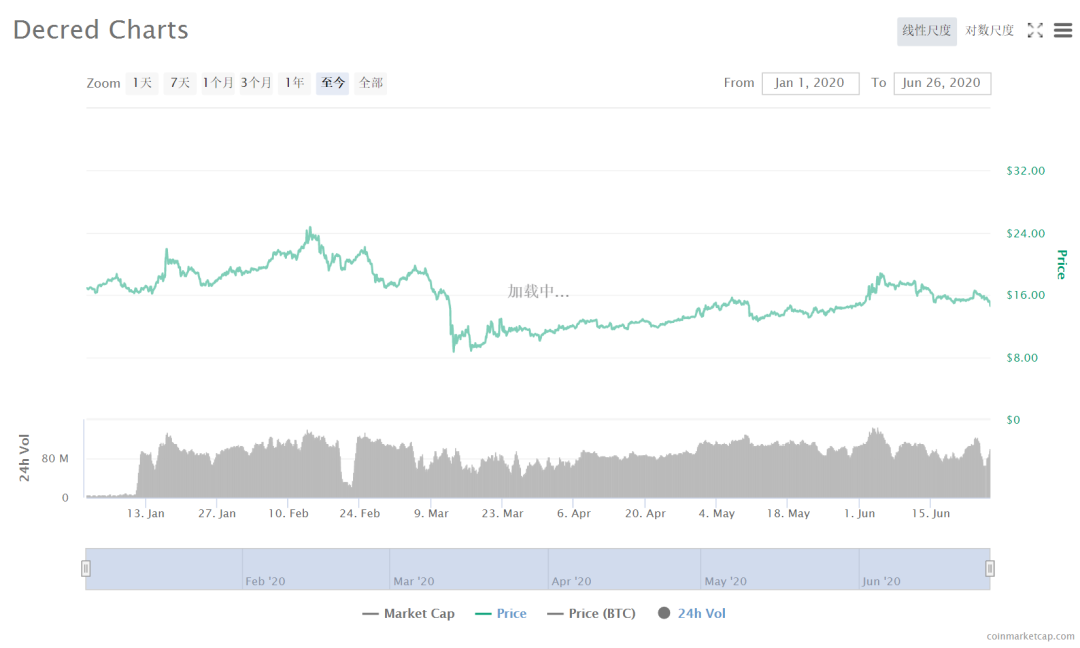The width and height of the screenshot is (1080, 648).
Task: Toggle 24h Vol series in legend
Action: pyautogui.click(x=692, y=614)
